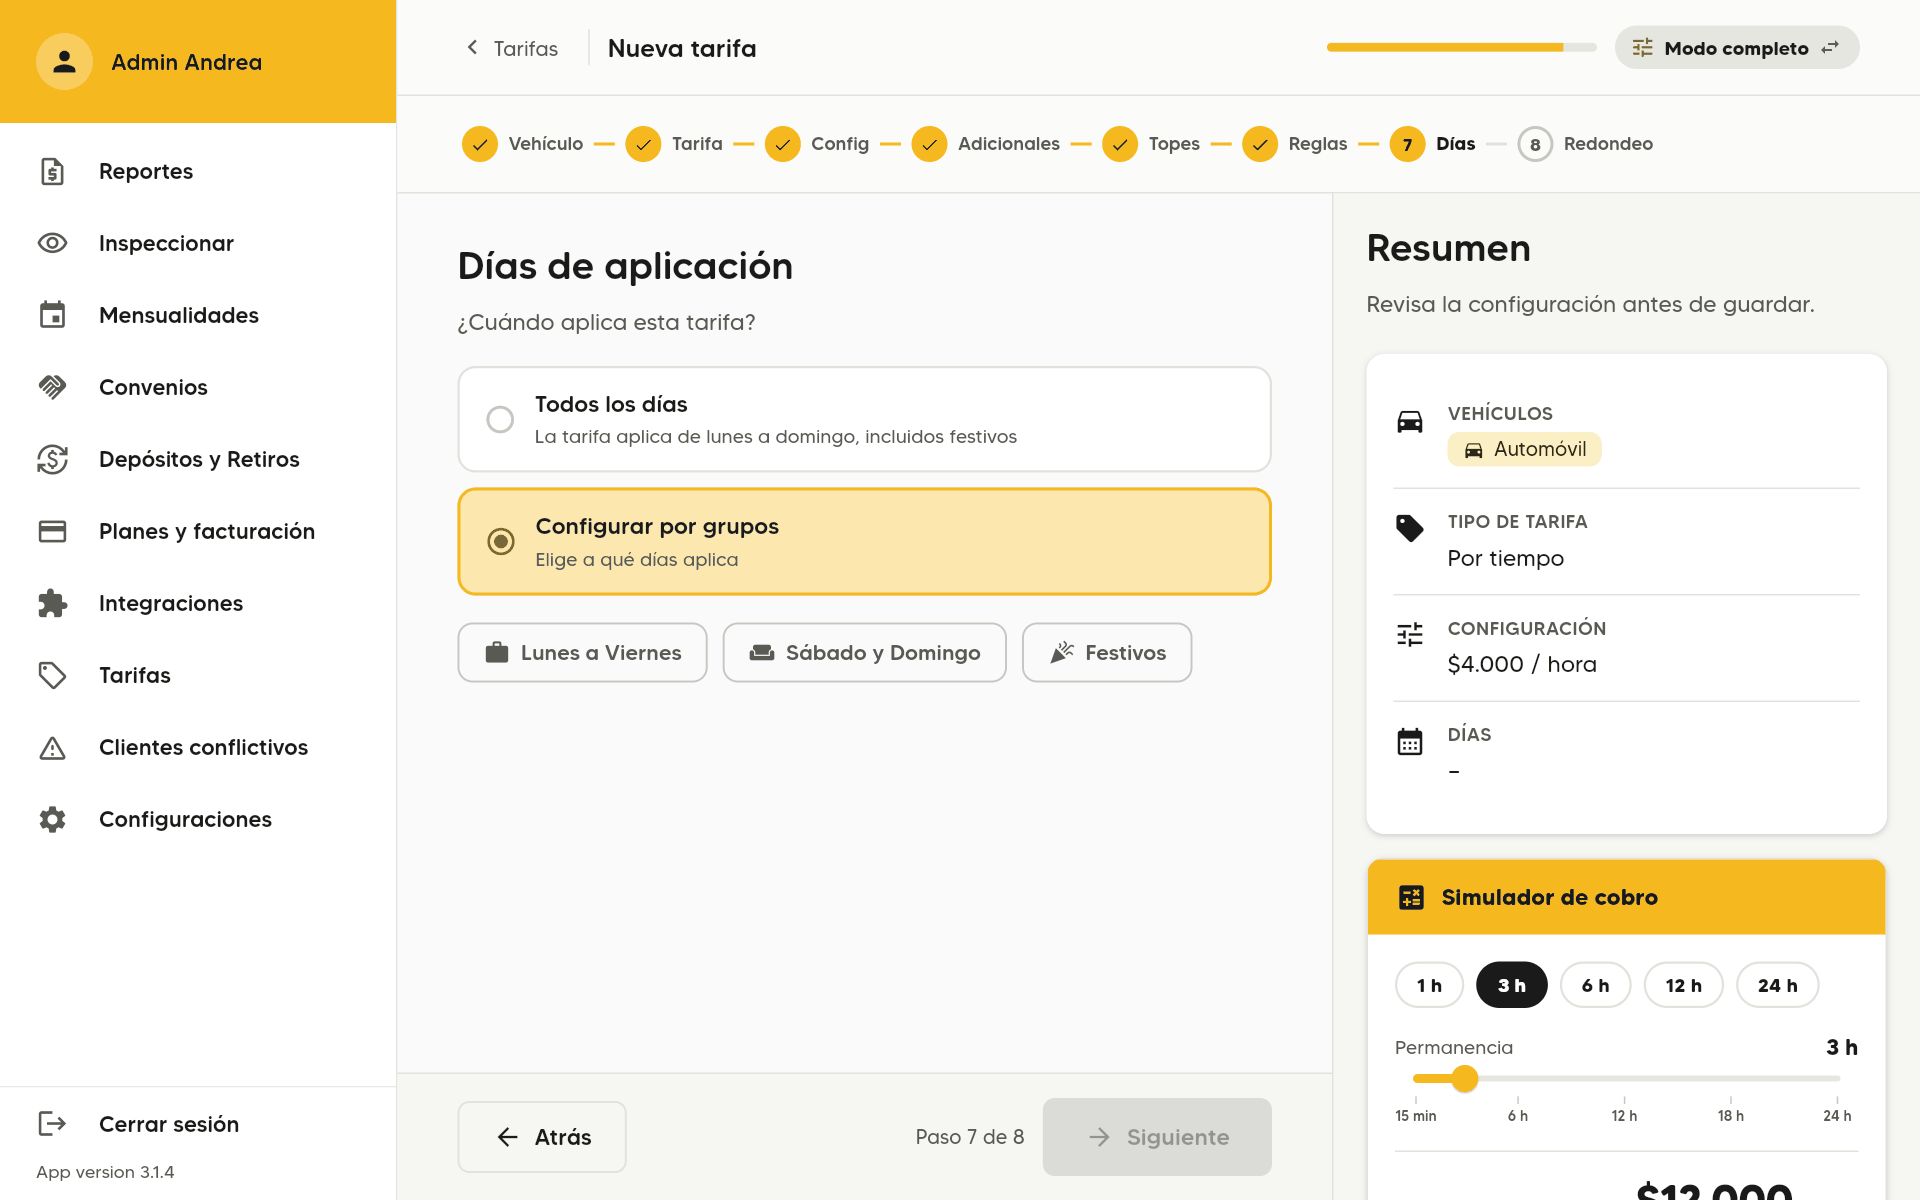
Task: Click the Siguiente button
Action: click(1157, 1137)
